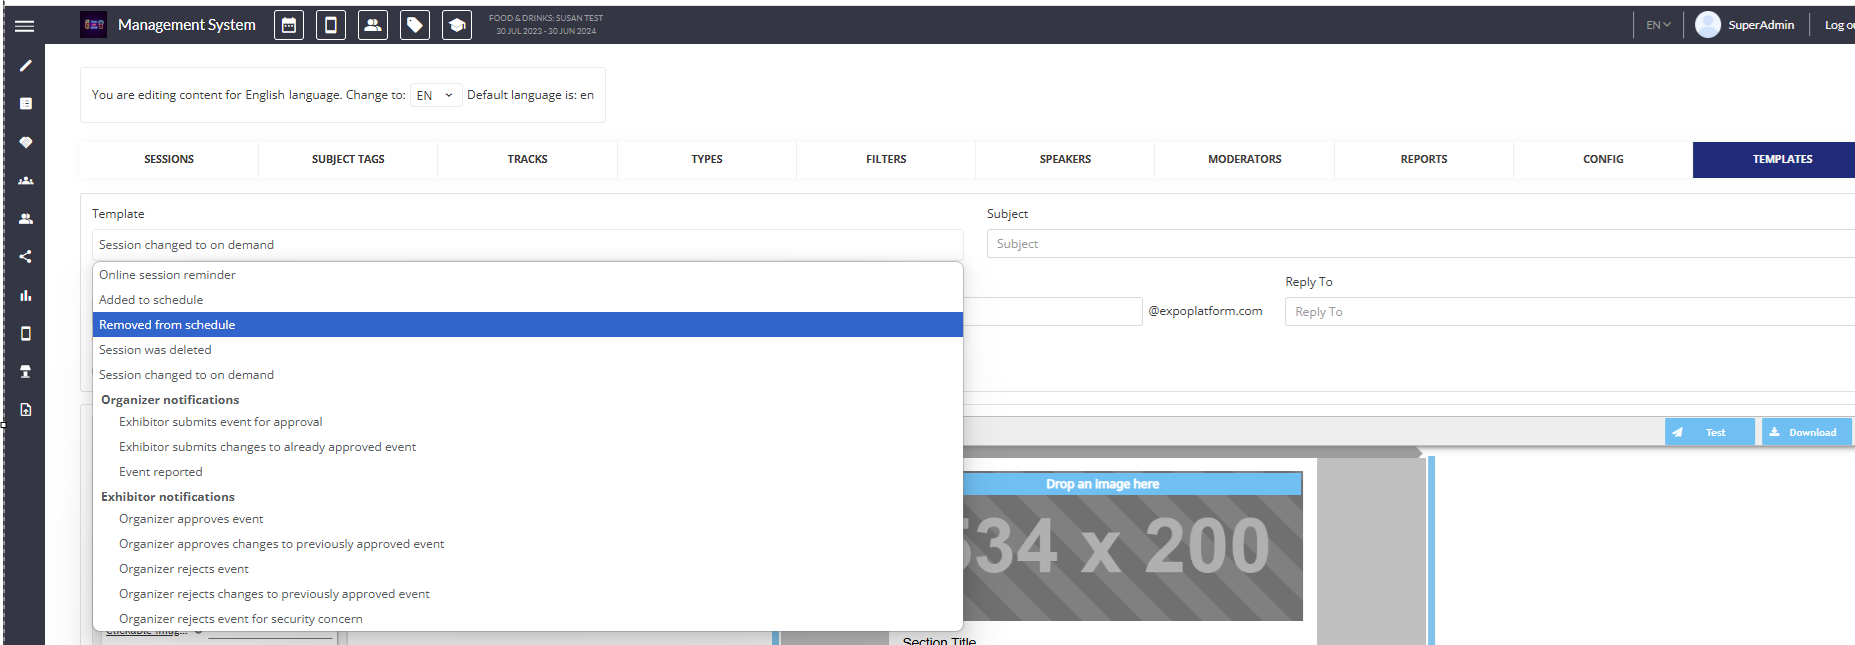Click the file upload icon in sidebar
1855x645 pixels.
click(x=26, y=410)
